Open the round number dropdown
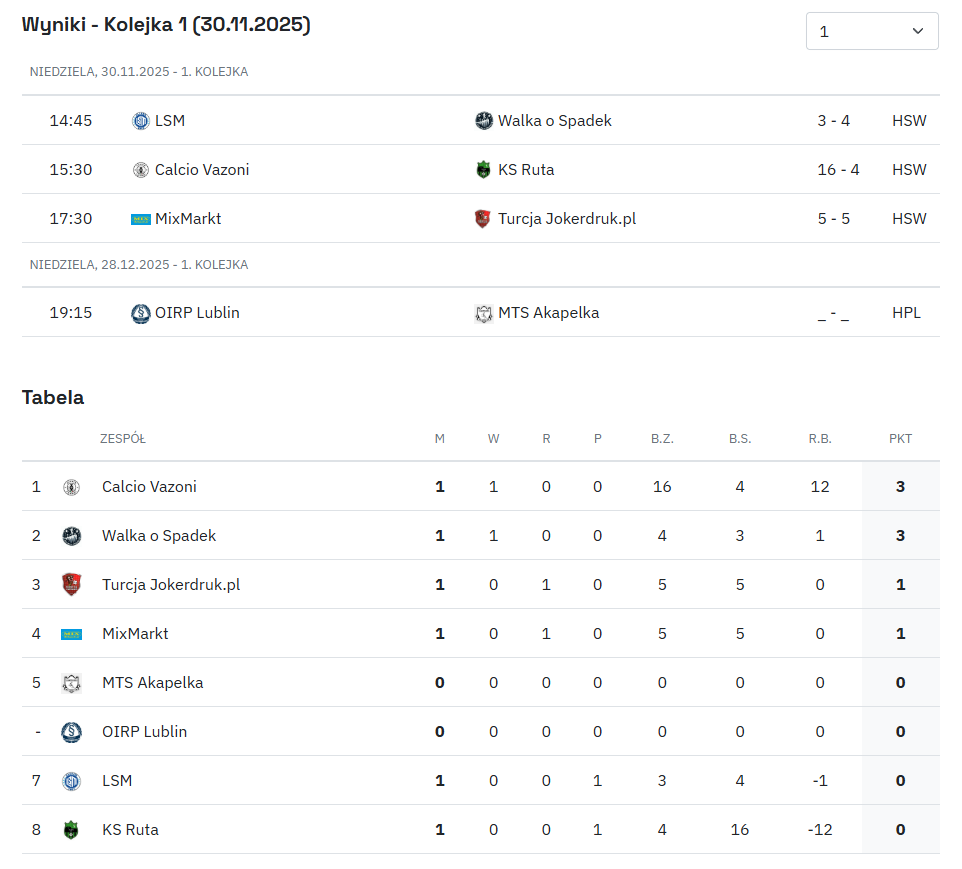The width and height of the screenshot is (962, 869). (x=872, y=31)
